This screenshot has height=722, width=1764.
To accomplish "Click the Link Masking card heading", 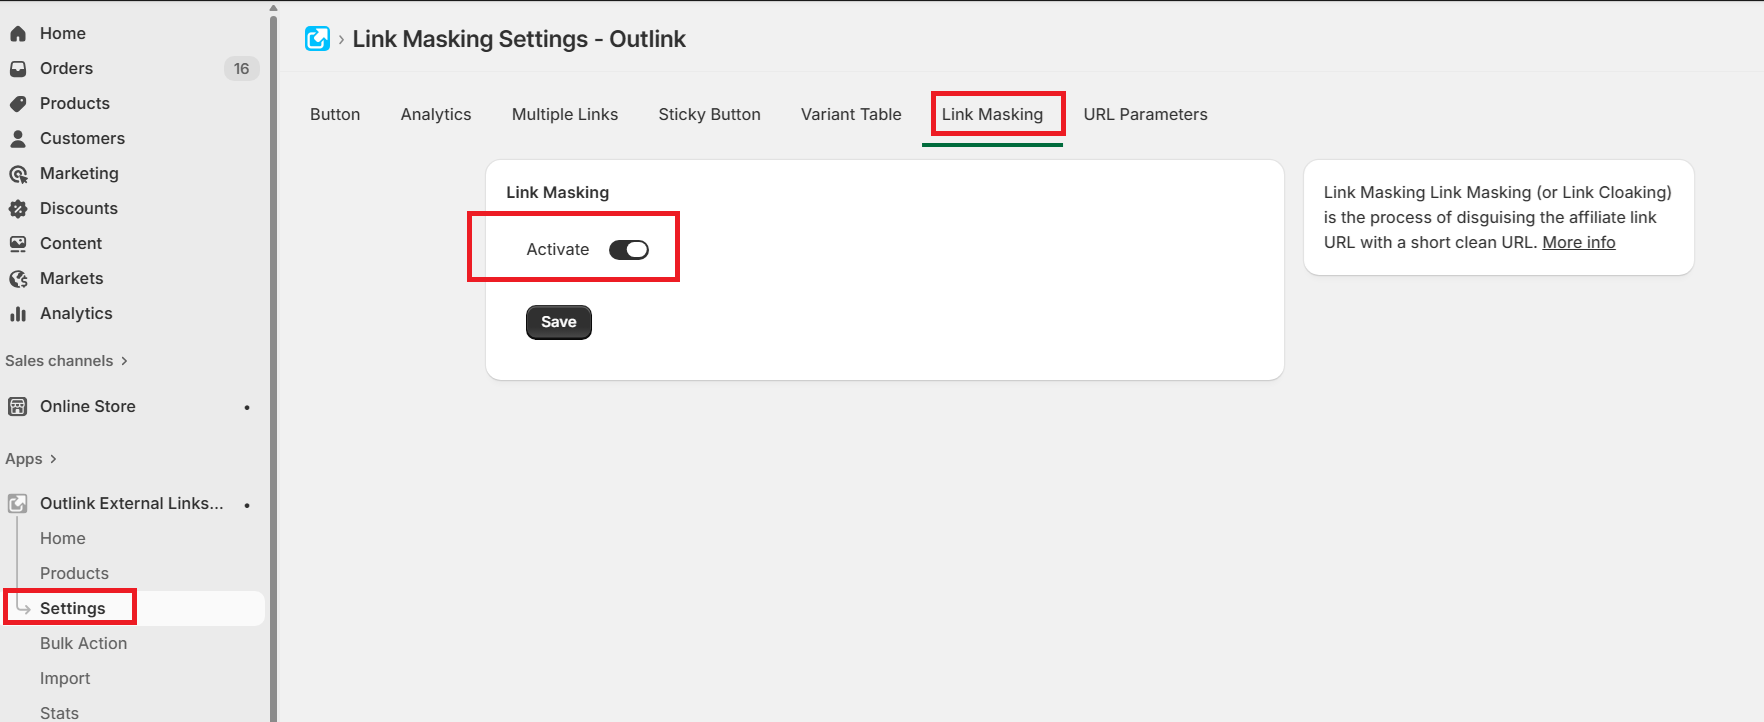I will 557,192.
